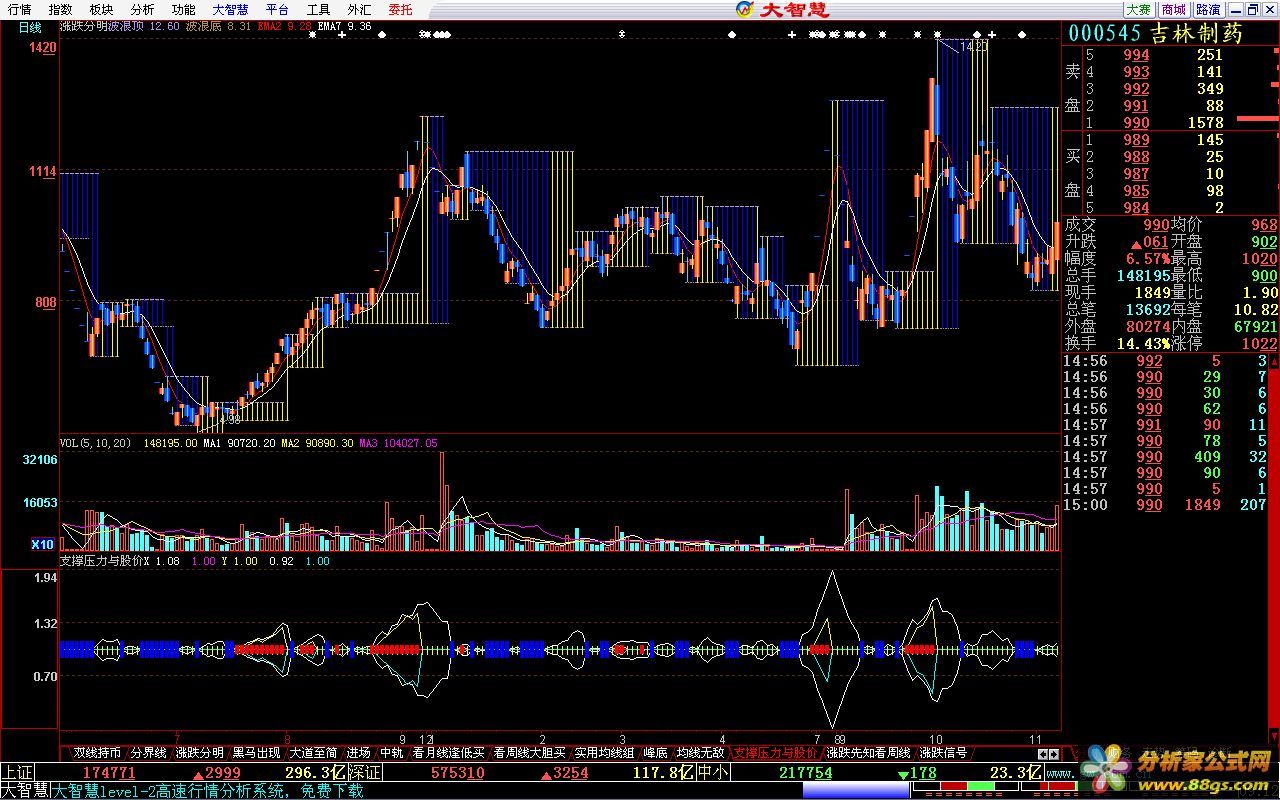Click the 大智慧 logo in title bar
This screenshot has width=1280, height=800.
783,9
